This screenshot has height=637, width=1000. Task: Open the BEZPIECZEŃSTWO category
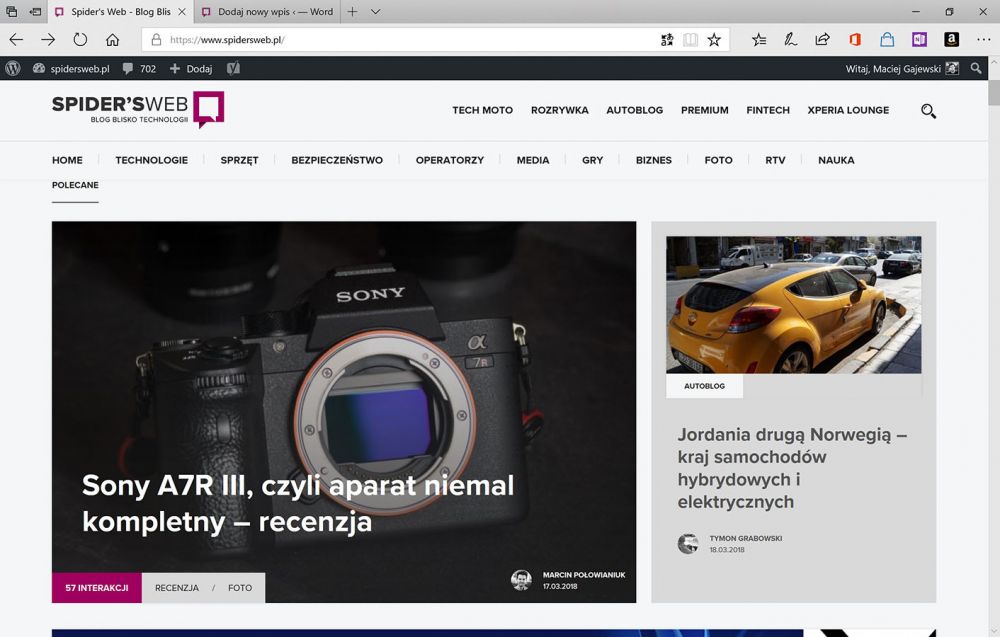coord(337,160)
